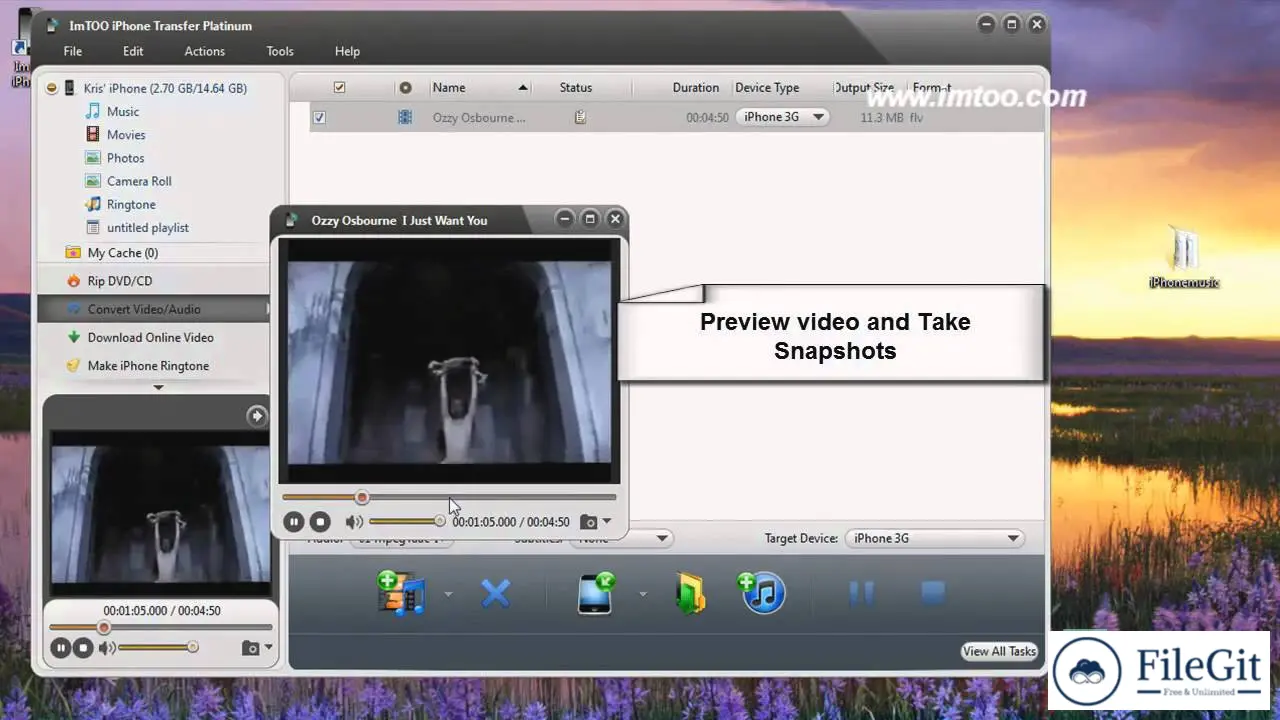Click the sidebar preview volume slider handle
1280x720 pixels.
(192, 647)
